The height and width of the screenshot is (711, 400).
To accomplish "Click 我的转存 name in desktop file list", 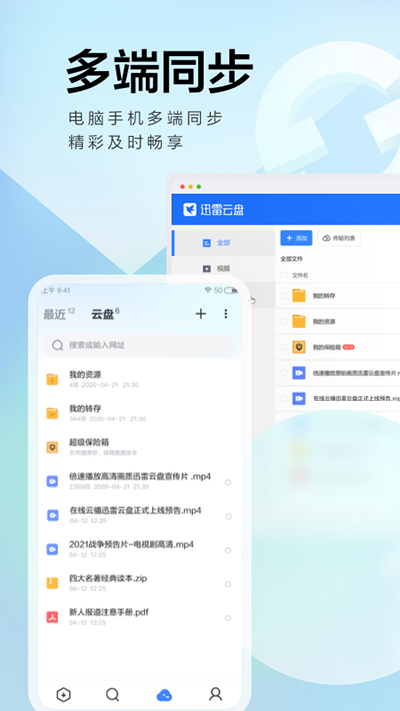I will click(x=324, y=296).
